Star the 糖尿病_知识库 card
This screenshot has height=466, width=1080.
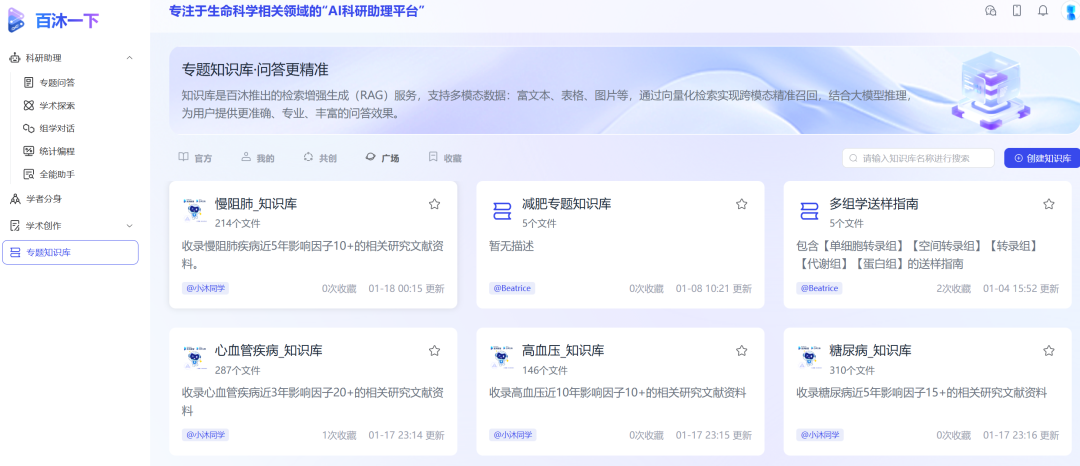click(x=1048, y=350)
